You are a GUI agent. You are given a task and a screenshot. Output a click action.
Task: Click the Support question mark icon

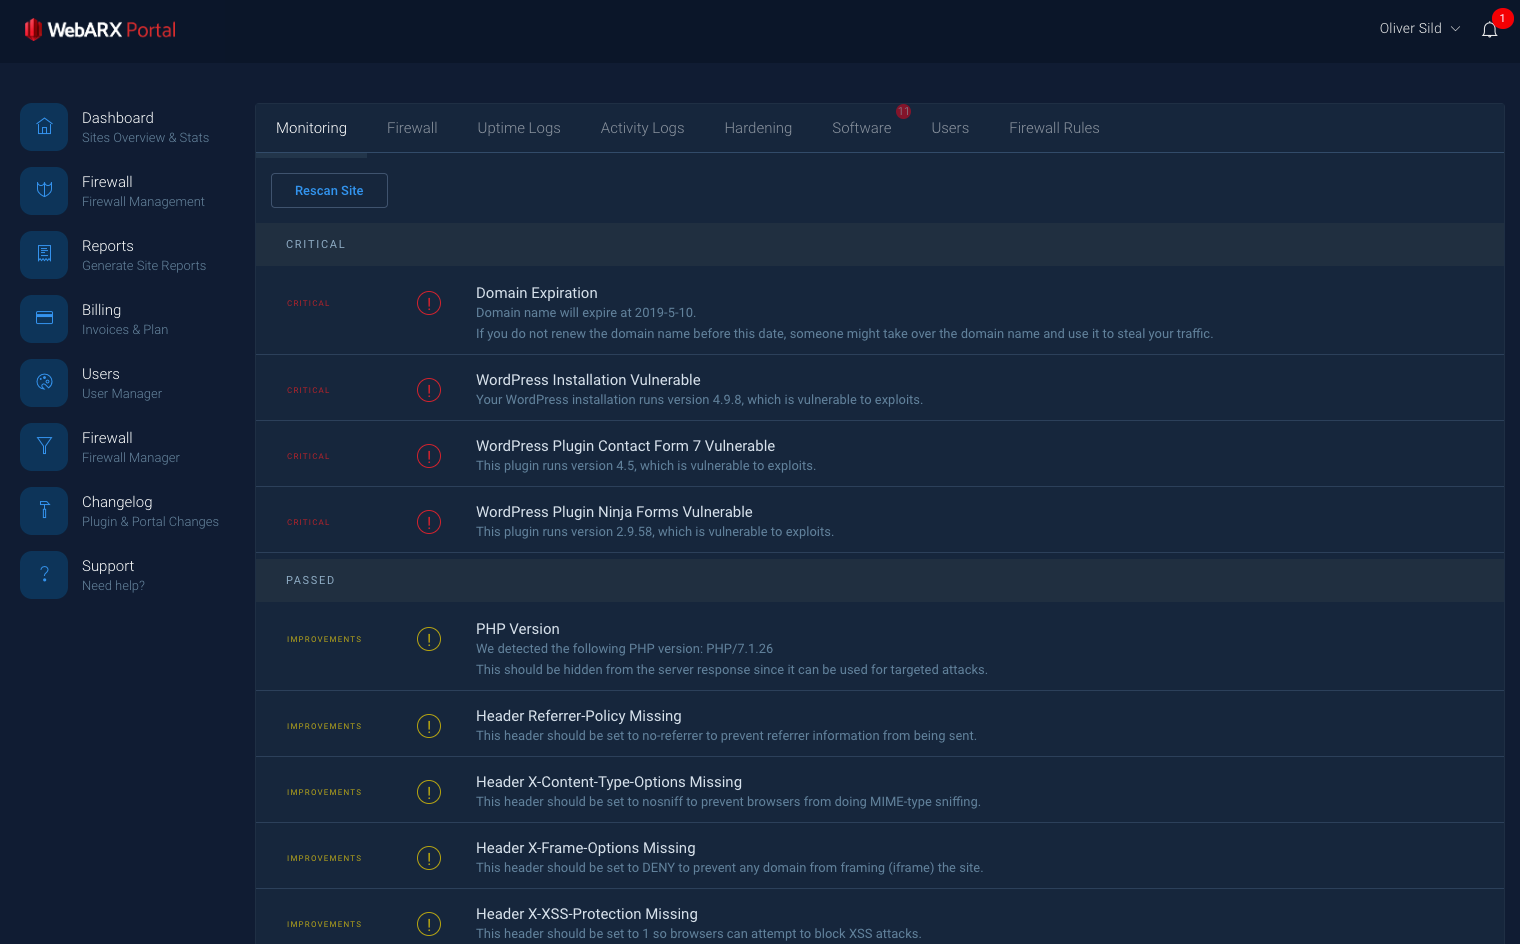click(44, 575)
